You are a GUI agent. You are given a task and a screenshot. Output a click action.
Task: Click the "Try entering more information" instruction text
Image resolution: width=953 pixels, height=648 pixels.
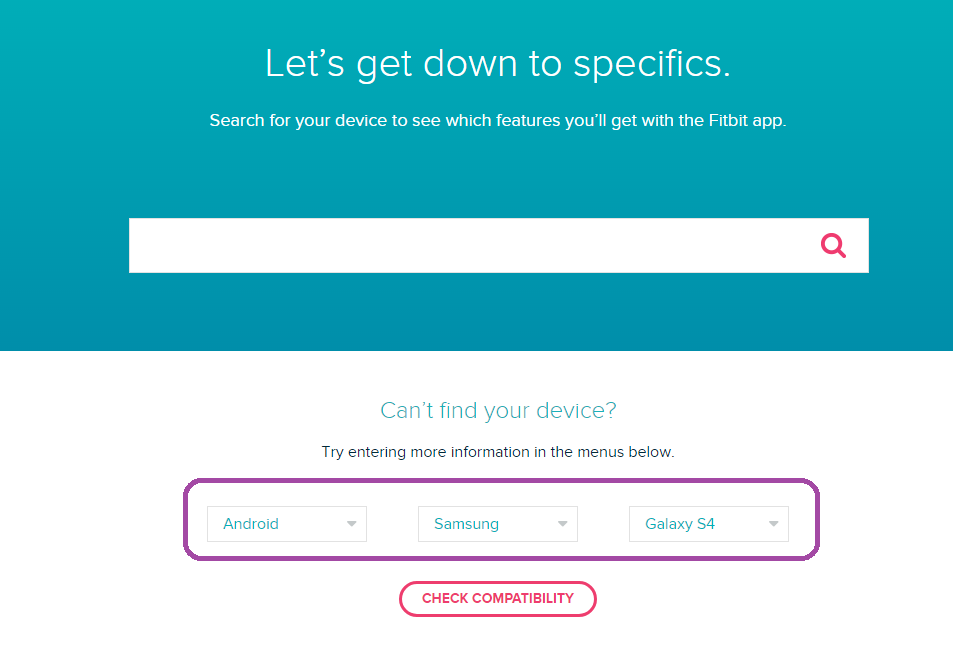498,452
